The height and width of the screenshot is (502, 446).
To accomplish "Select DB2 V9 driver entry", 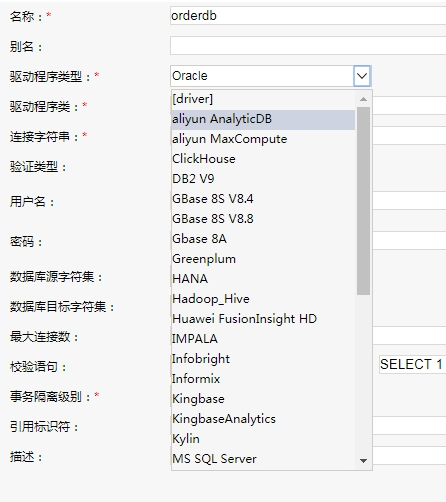I will point(263,179).
